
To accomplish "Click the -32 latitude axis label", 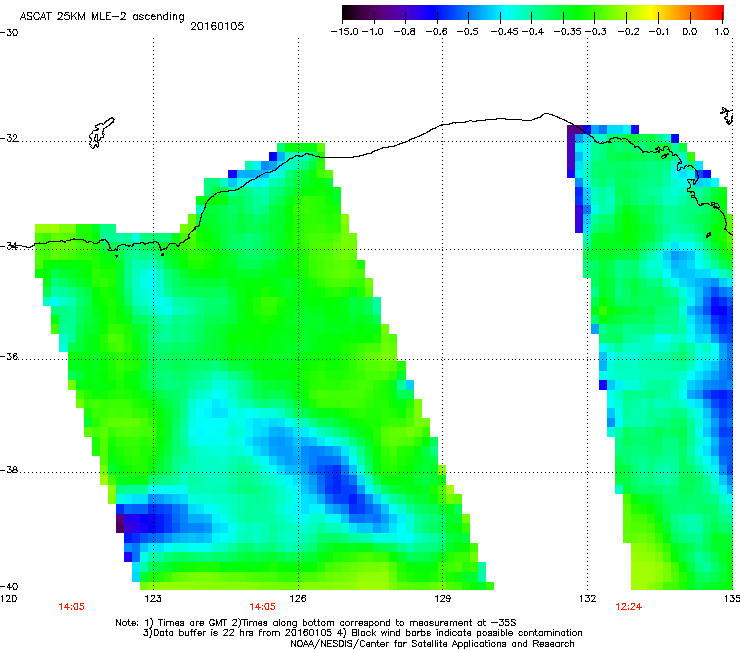I will [9, 138].
